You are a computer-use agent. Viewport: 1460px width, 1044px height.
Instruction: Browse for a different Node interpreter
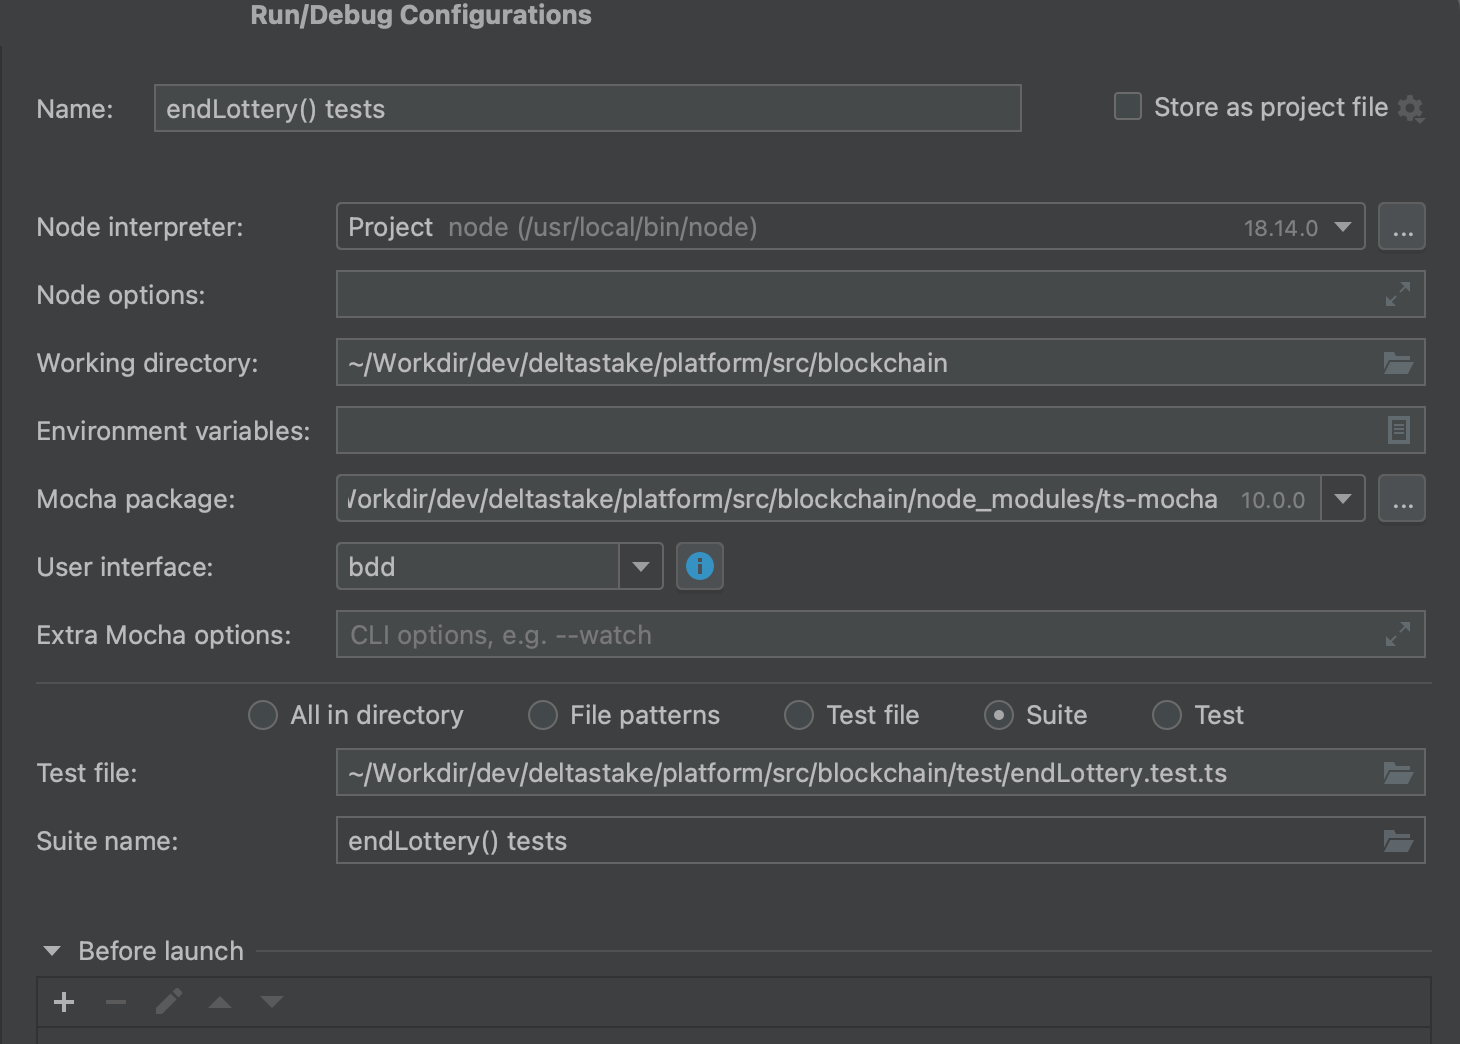point(1402,227)
